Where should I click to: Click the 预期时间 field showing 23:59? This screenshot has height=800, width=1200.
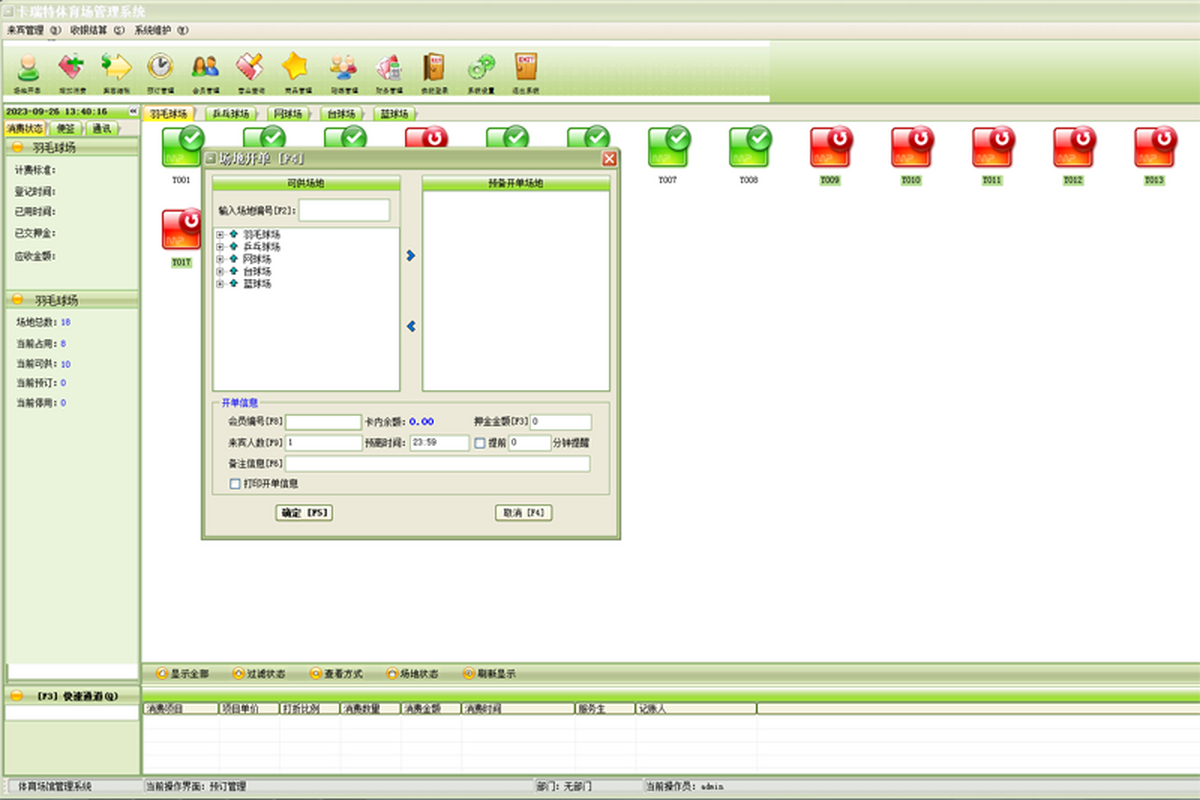[x=438, y=442]
